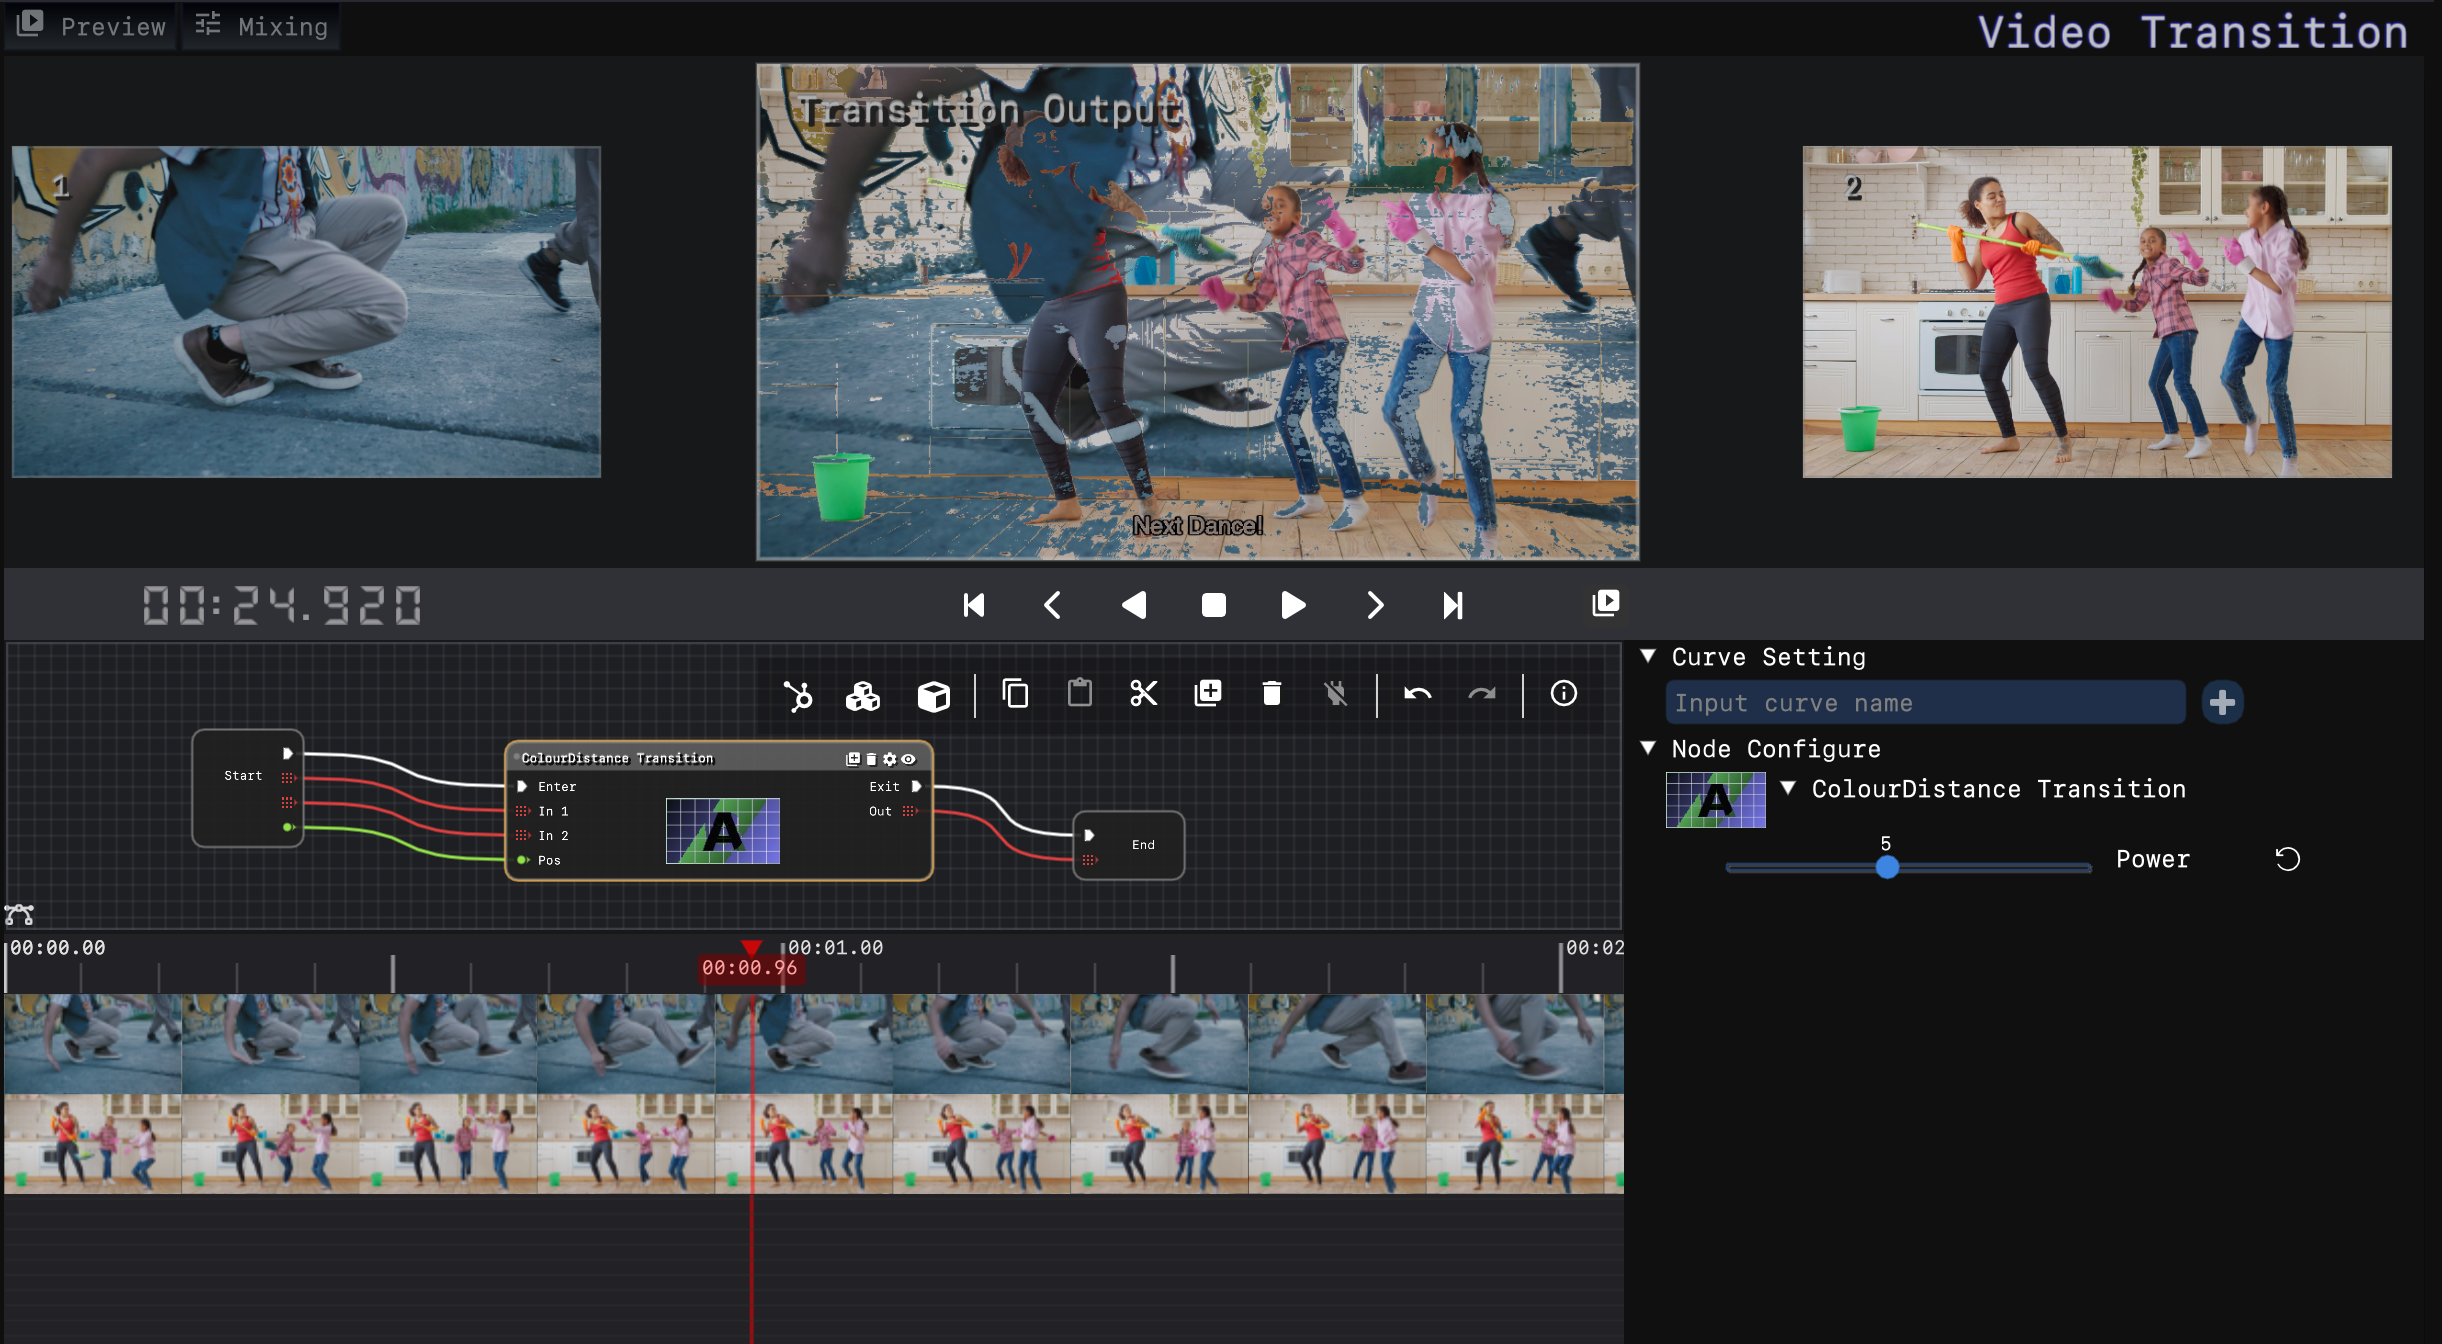This screenshot has width=2442, height=1344.
Task: Toggle the preview window icon beside transport
Action: (x=1605, y=603)
